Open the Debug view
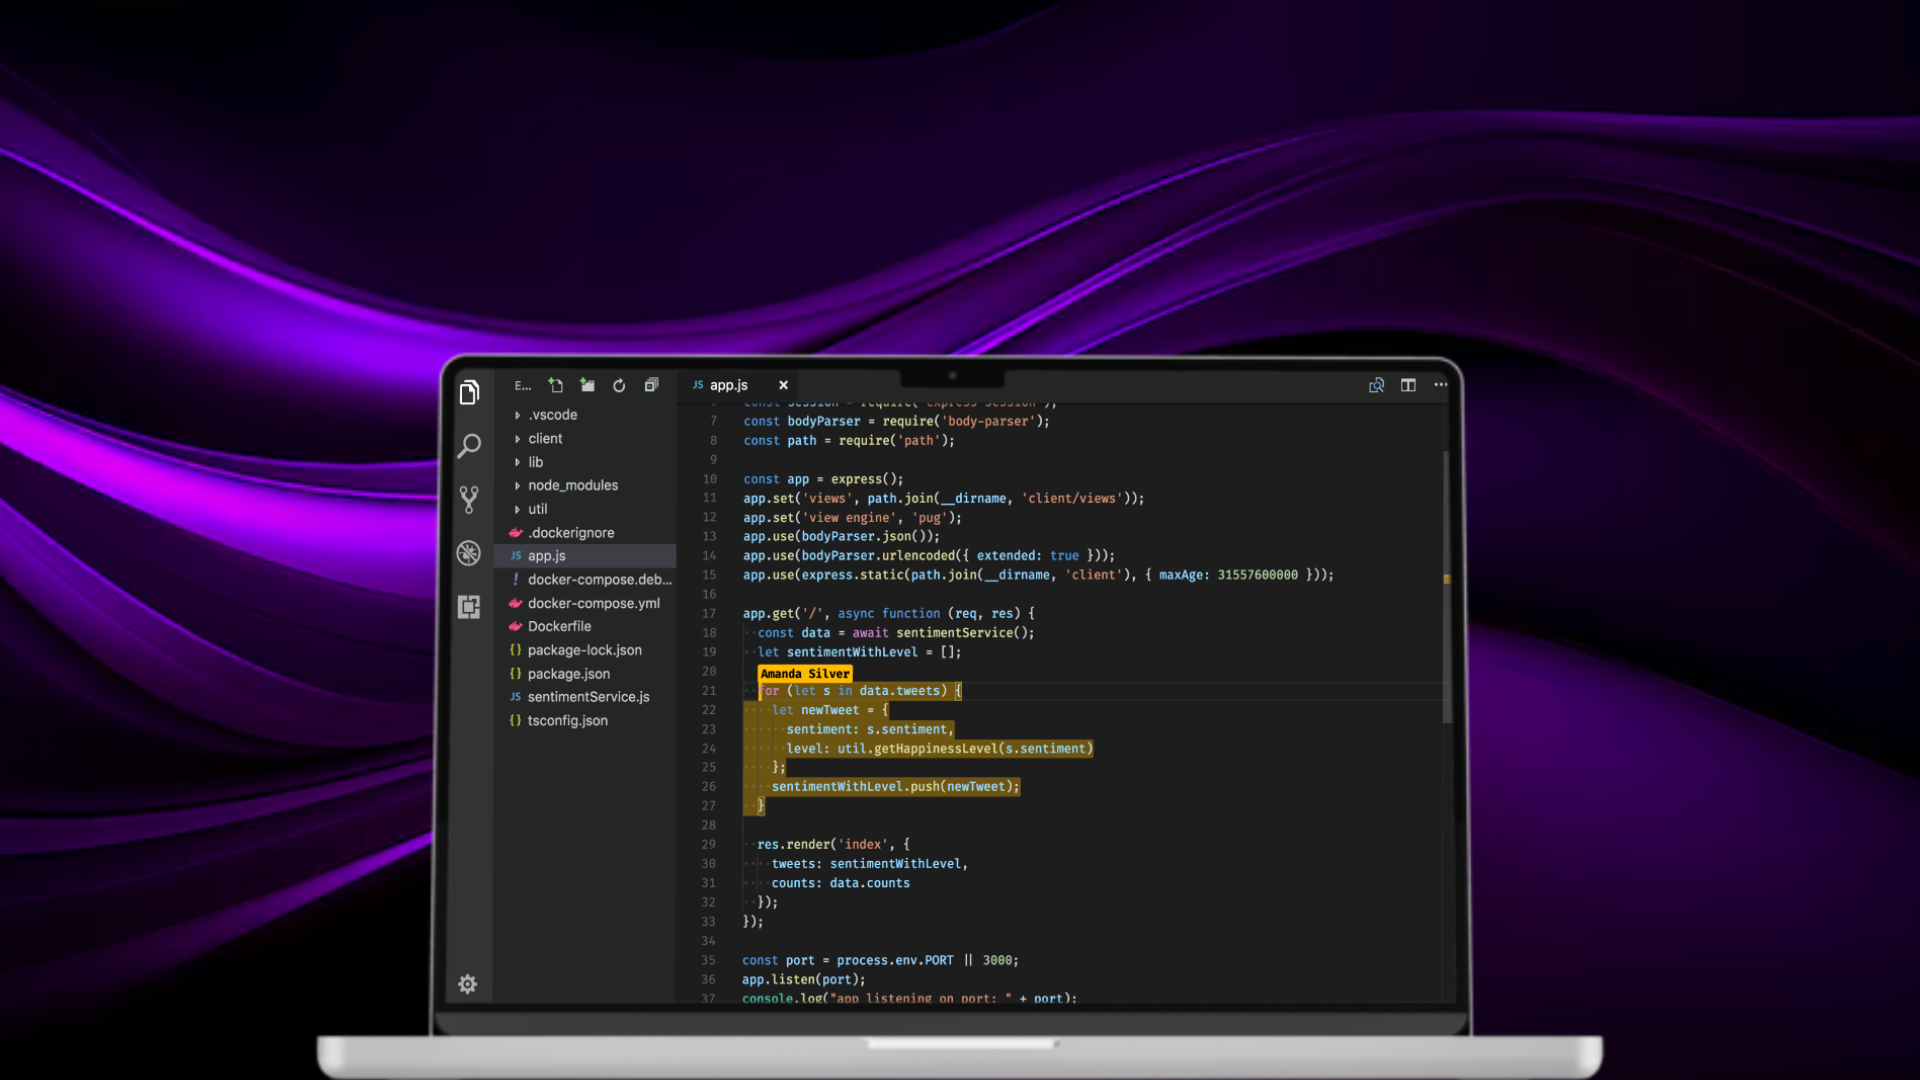Screen dimensions: 1920x1080 [469, 552]
